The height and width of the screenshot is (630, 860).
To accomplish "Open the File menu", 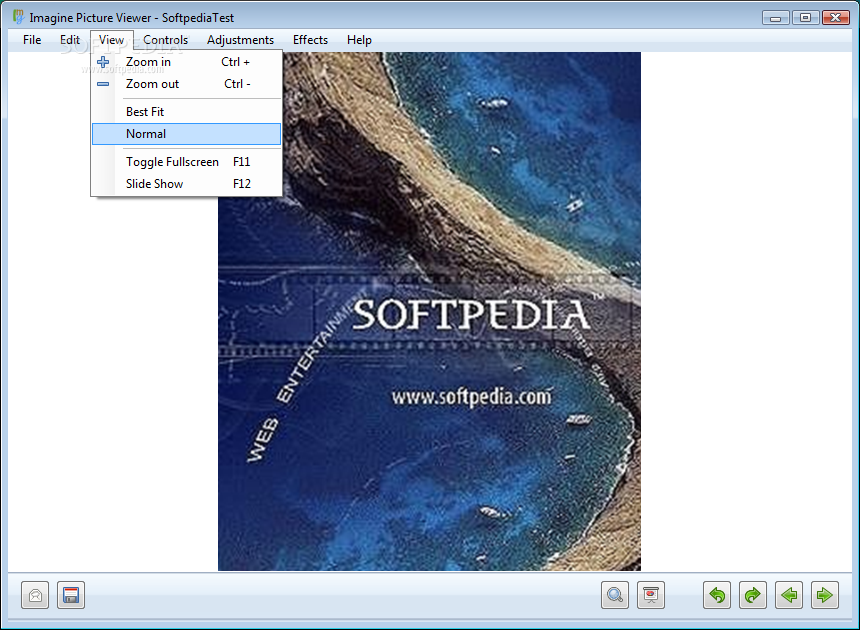I will point(32,40).
